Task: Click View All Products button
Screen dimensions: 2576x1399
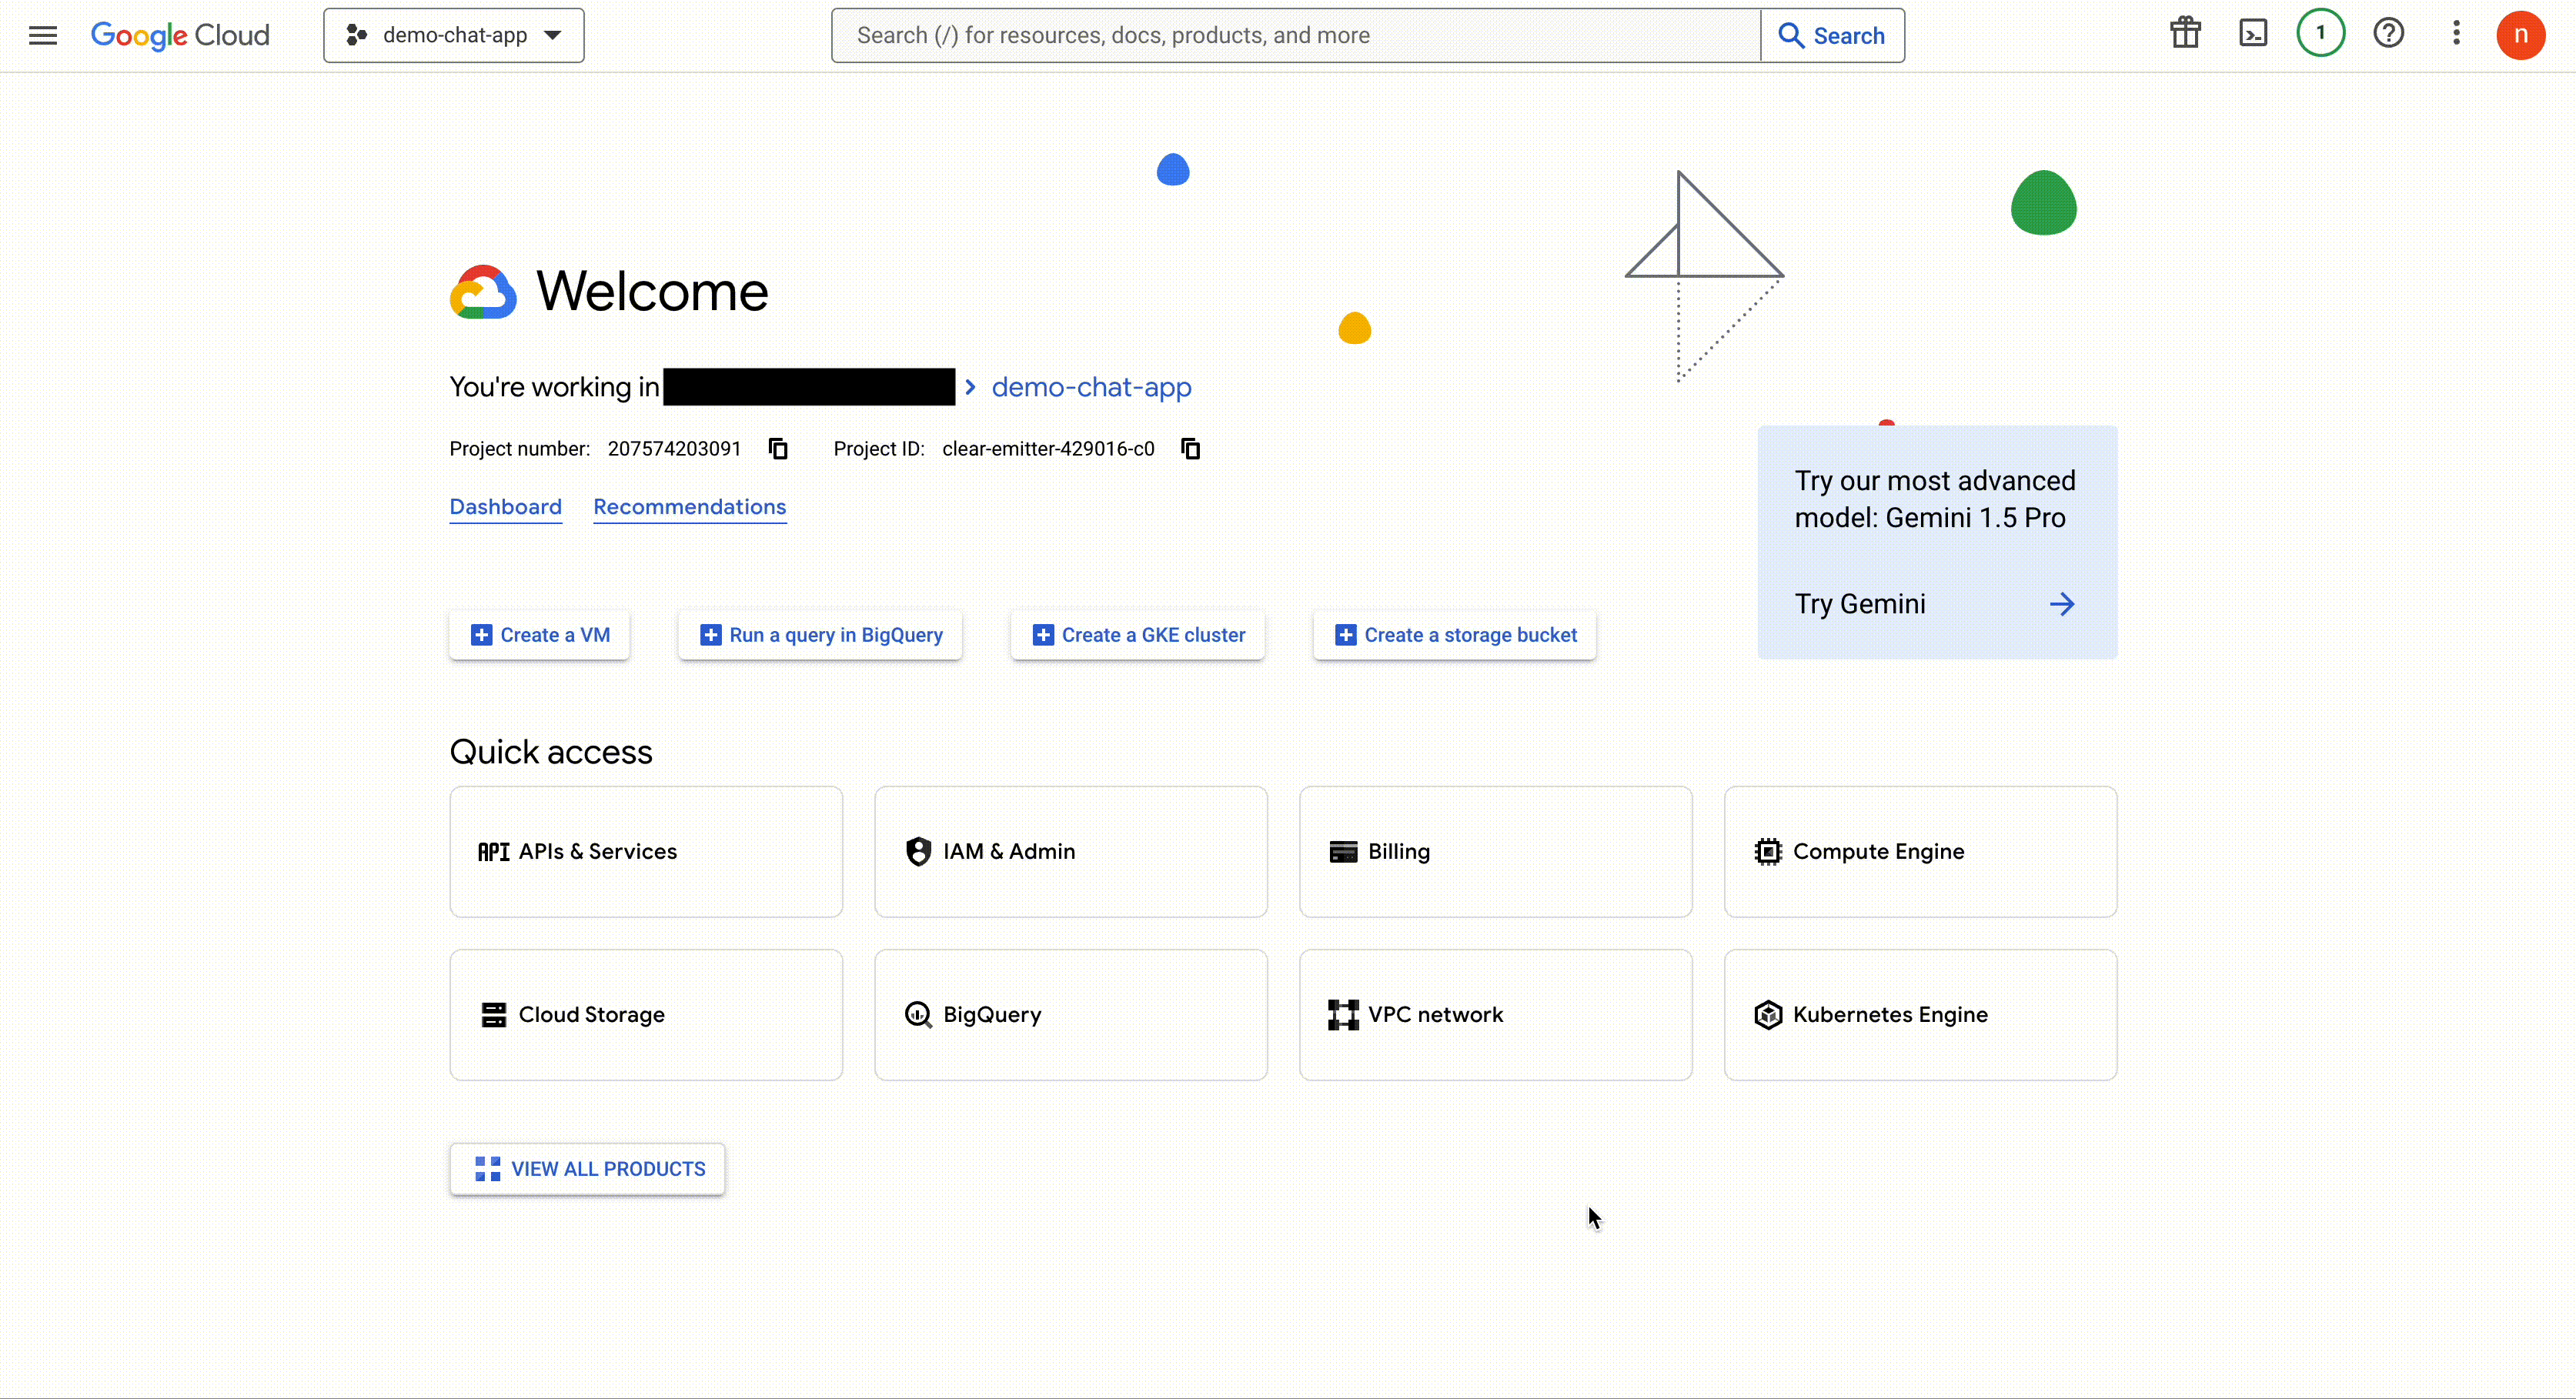Action: pos(588,1169)
